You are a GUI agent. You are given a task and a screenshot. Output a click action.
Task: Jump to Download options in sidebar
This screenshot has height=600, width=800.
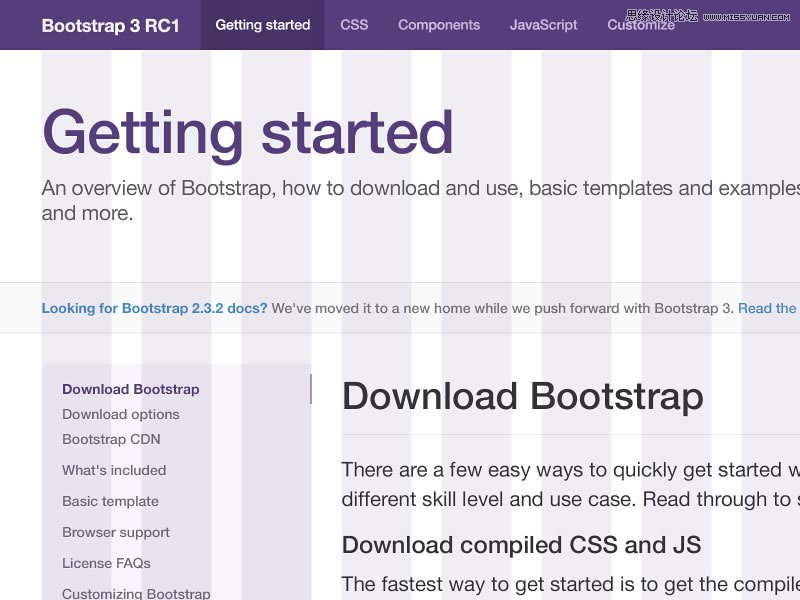(x=120, y=414)
